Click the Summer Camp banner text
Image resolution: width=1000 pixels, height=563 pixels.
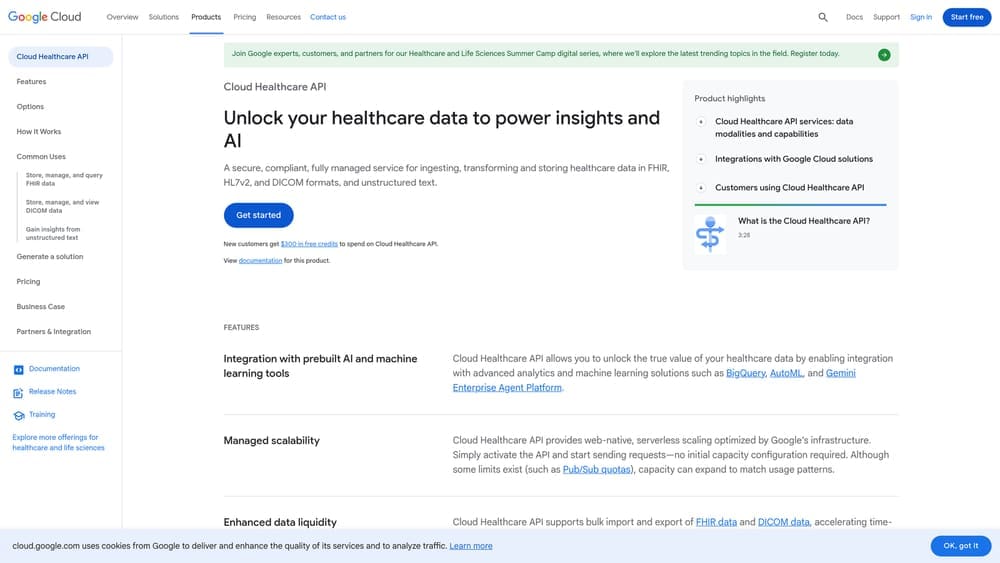coord(535,54)
